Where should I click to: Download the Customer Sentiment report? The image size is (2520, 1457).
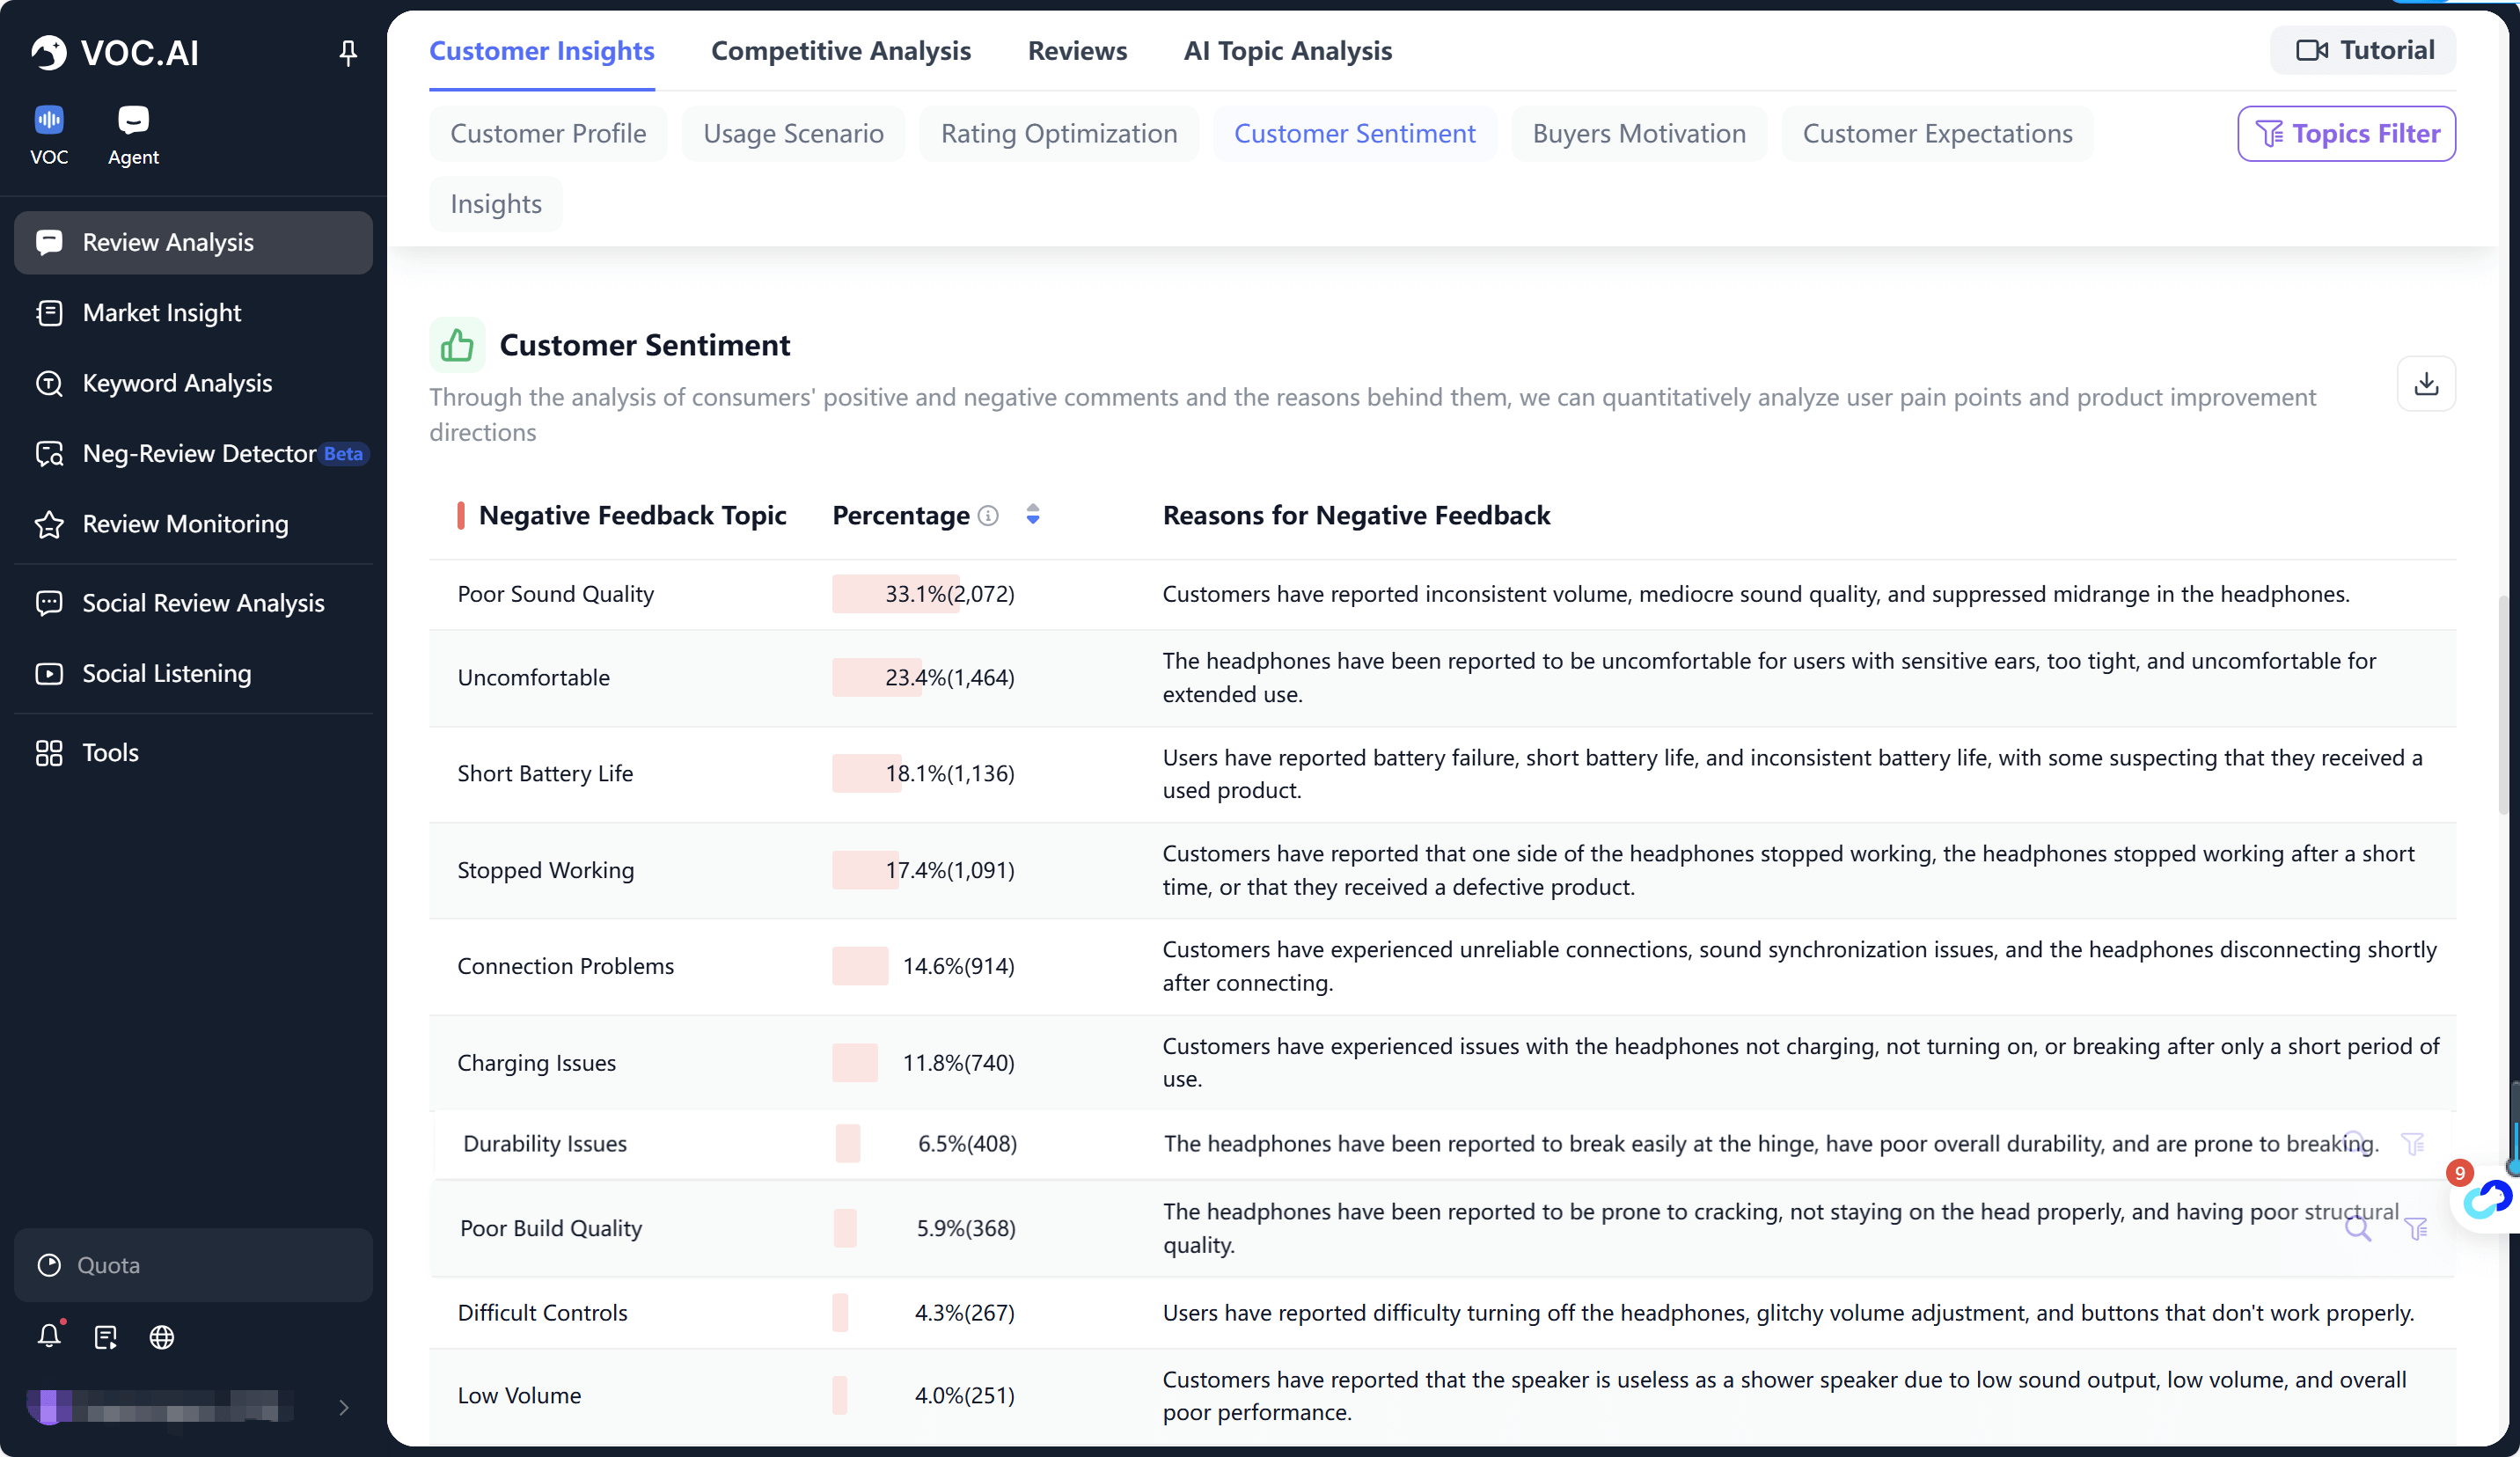(x=2425, y=384)
